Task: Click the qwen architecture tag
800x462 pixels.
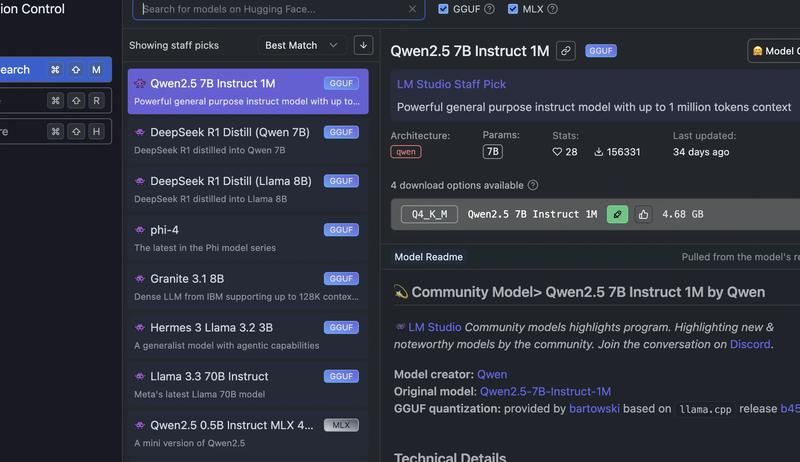Action: pyautogui.click(x=406, y=152)
